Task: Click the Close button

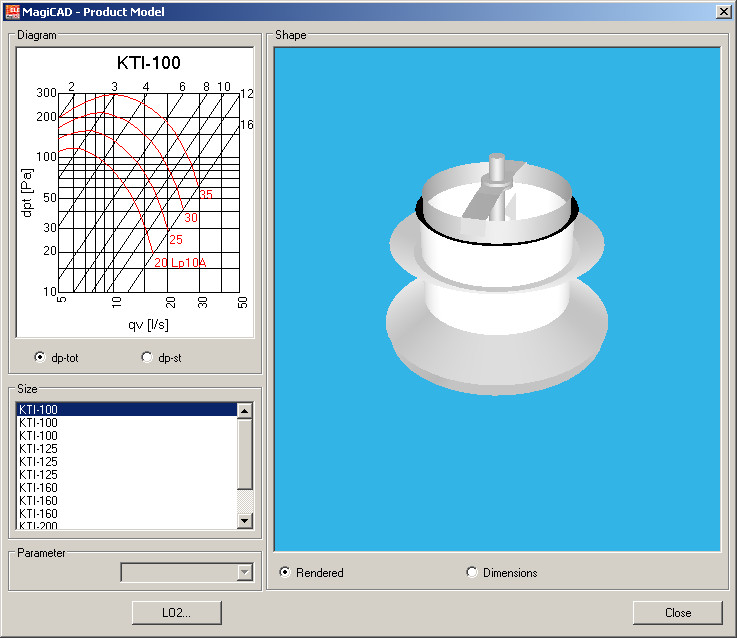Action: [678, 613]
